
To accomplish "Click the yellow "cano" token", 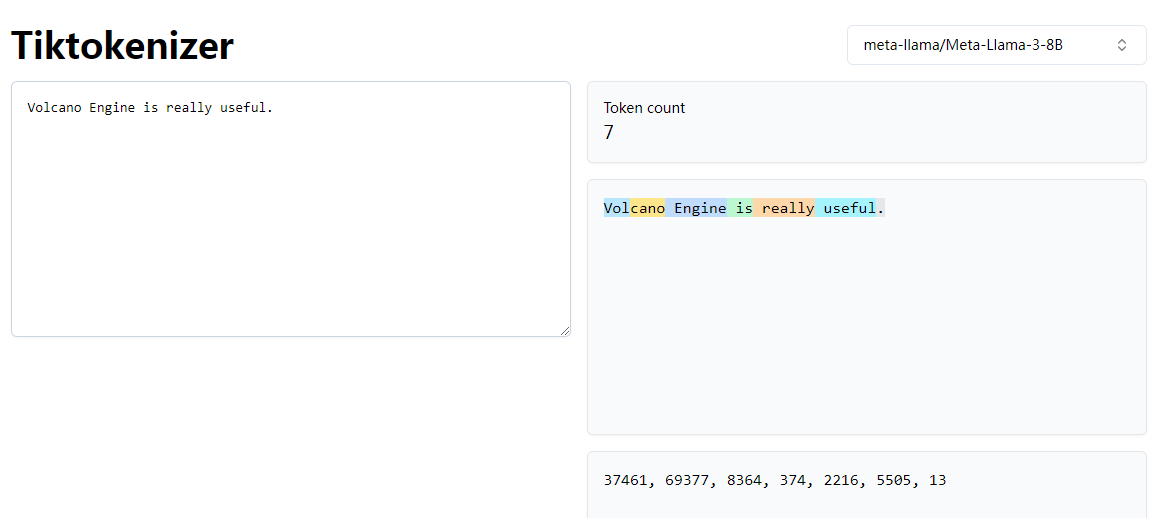I will tap(648, 209).
